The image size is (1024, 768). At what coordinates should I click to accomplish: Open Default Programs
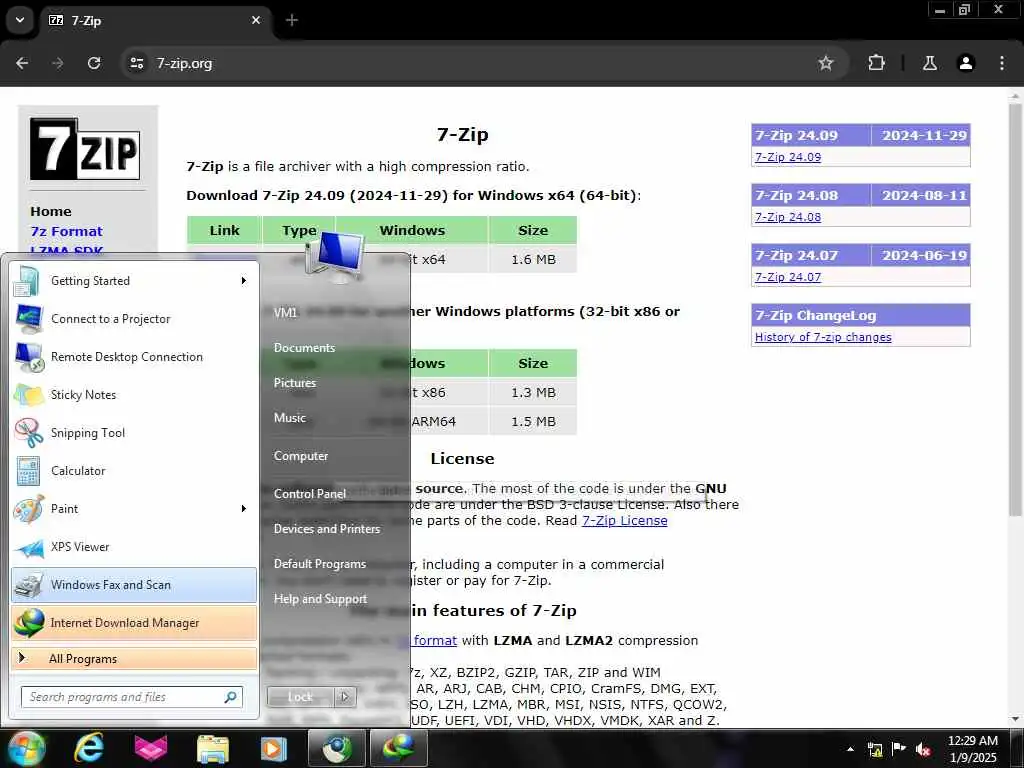click(x=319, y=564)
